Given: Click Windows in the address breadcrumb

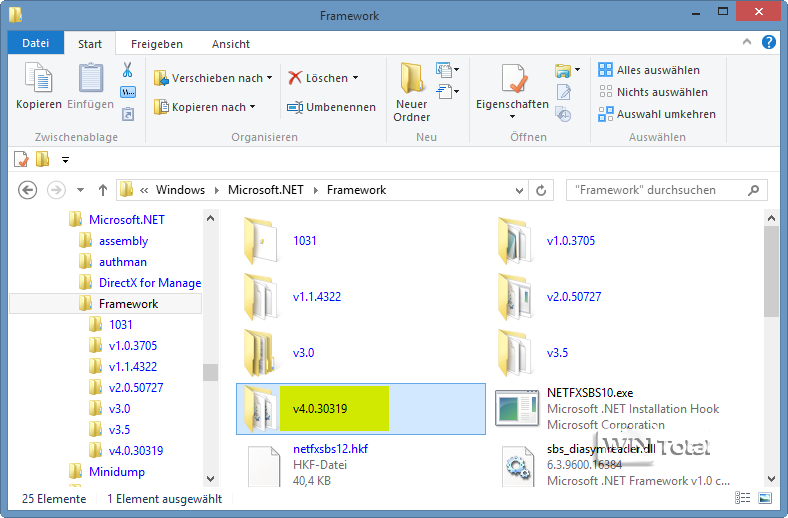Looking at the screenshot, I should [x=180, y=190].
